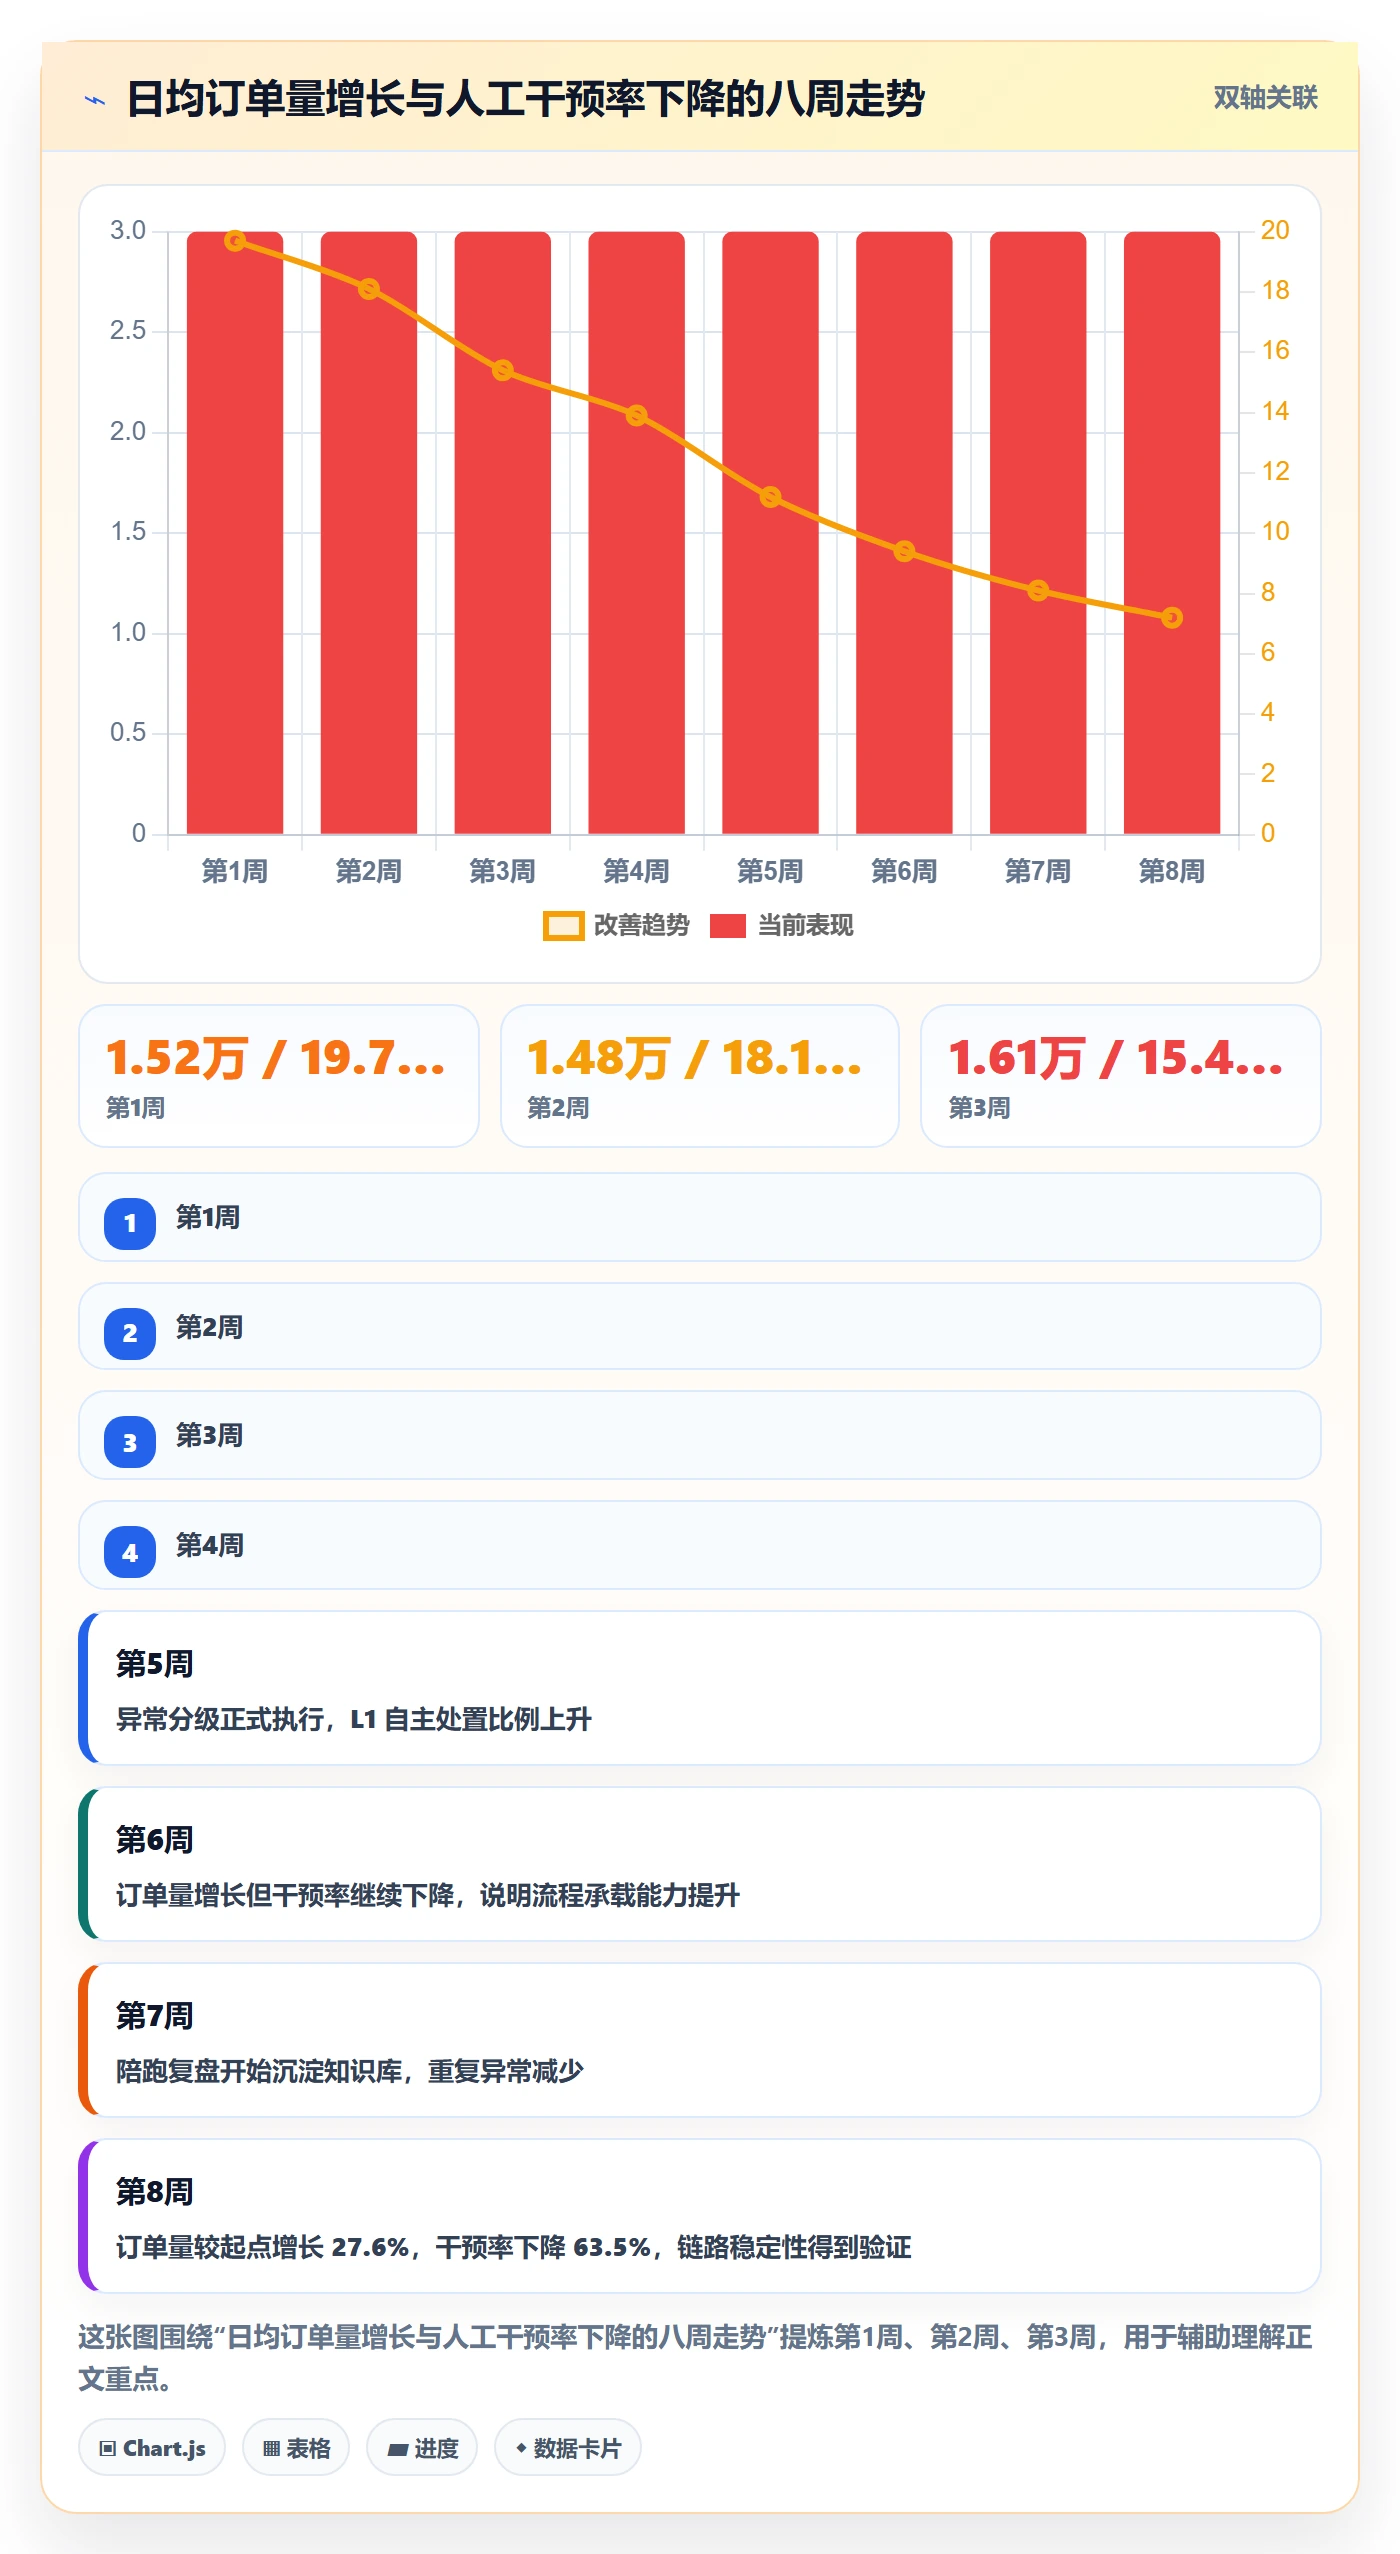This screenshot has width=1400, height=2554.
Task: Click the number 2 badge in the list
Action: point(130,1333)
